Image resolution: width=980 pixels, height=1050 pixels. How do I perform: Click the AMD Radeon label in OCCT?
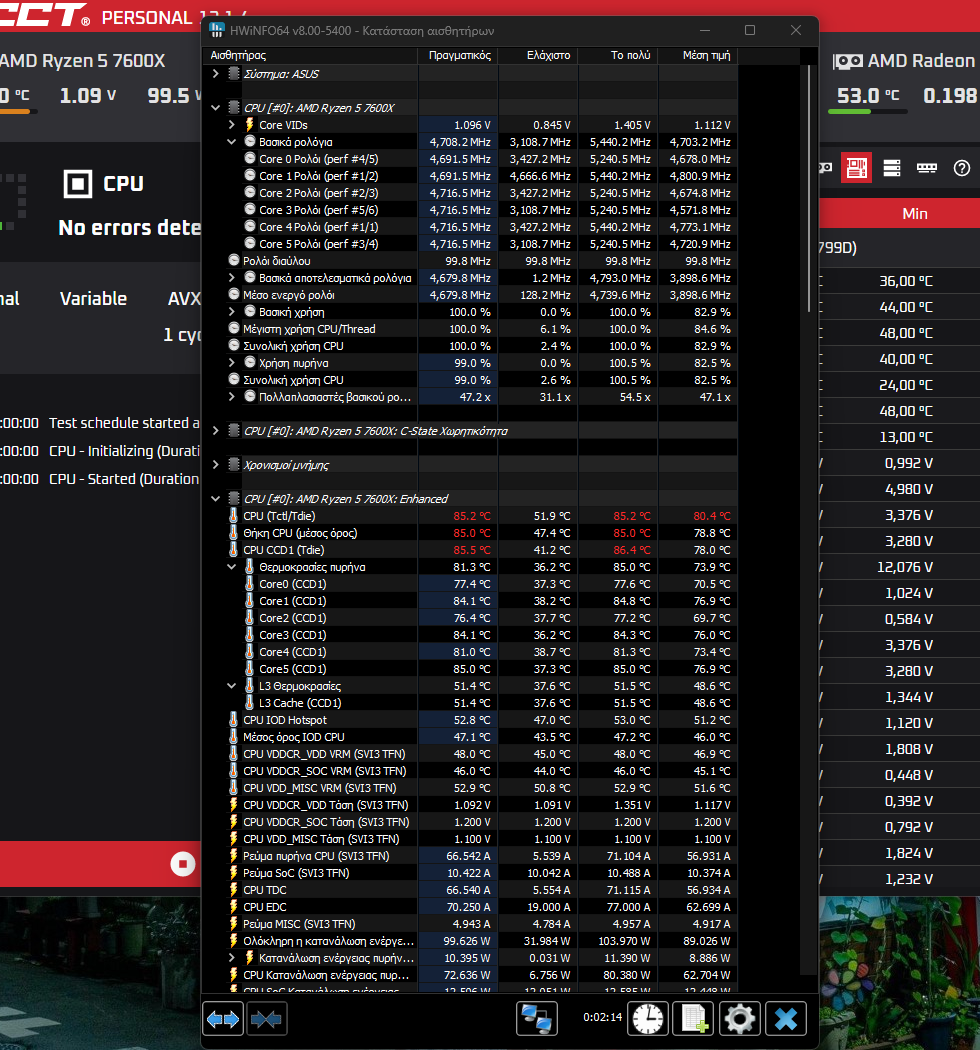pos(921,61)
